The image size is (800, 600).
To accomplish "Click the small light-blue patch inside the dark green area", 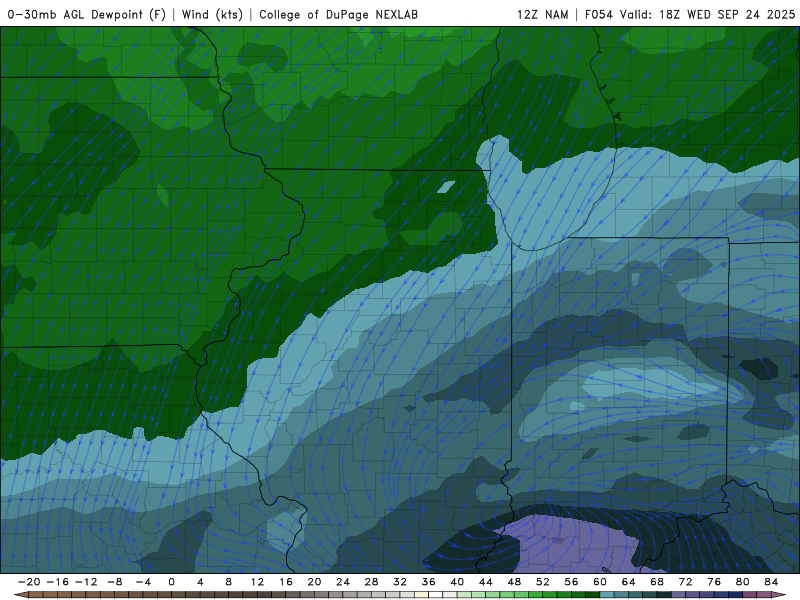I will click(x=446, y=187).
